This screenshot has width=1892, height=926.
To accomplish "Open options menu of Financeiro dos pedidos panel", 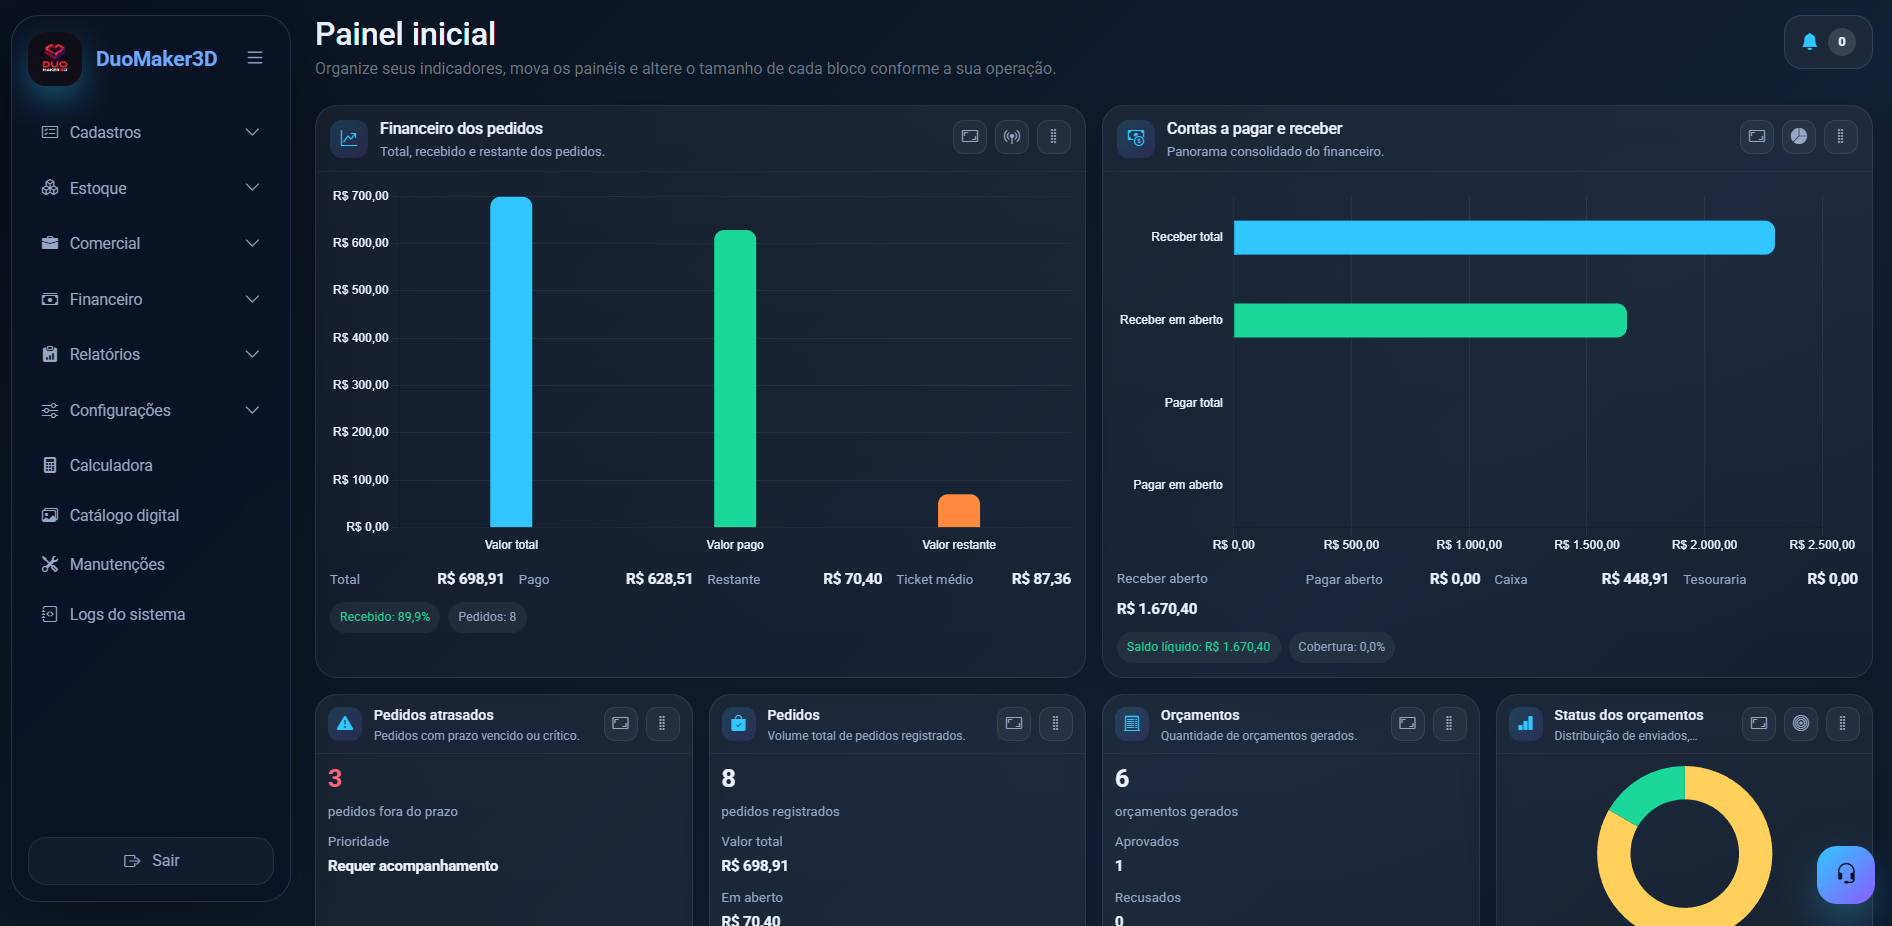I will coord(1054,137).
